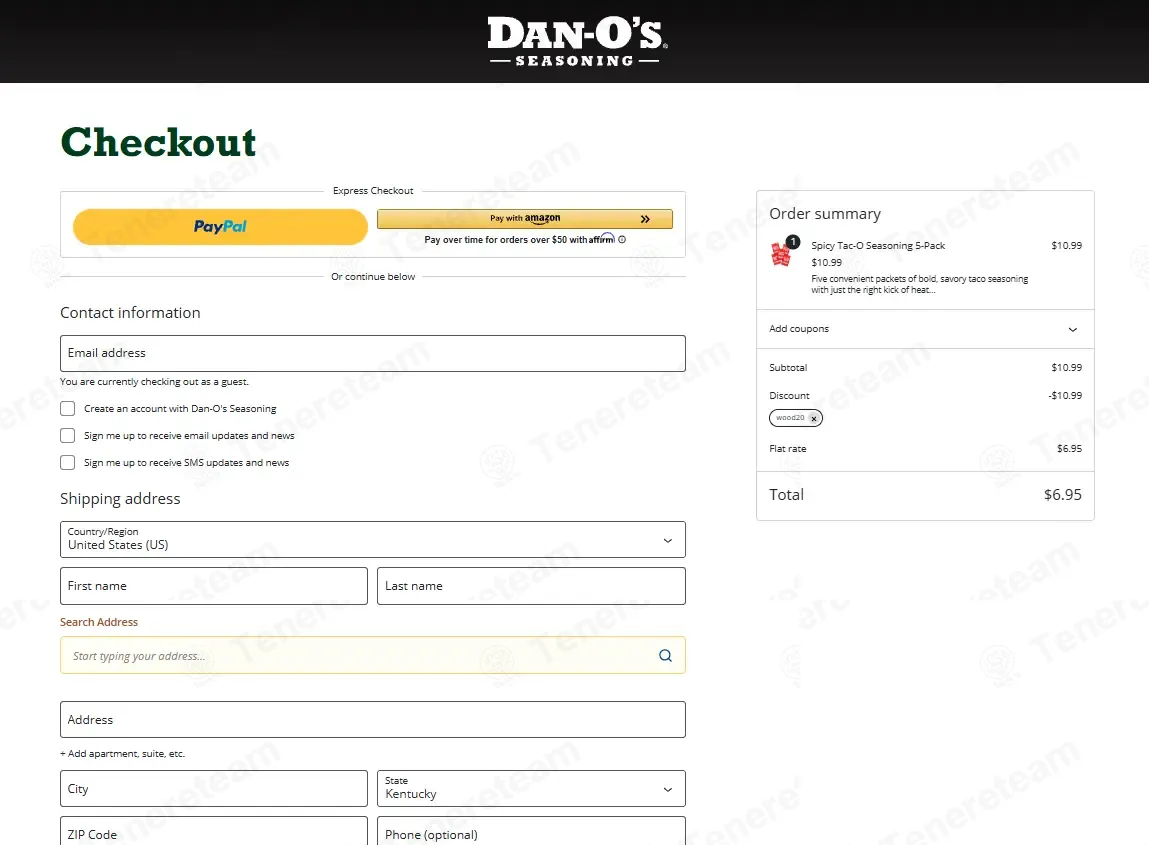Expand the Add coupons section
1149x845 pixels.
coord(925,329)
